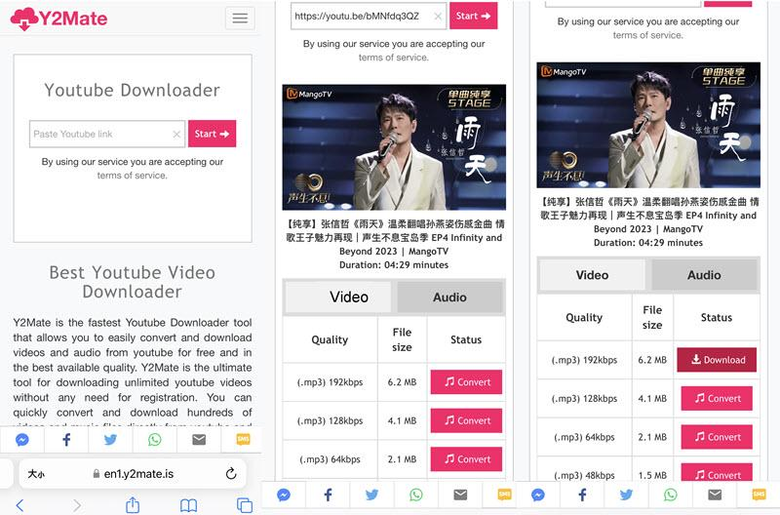Share on Facebook in the middle screenshot
The image size is (780, 515).
pyautogui.click(x=328, y=495)
